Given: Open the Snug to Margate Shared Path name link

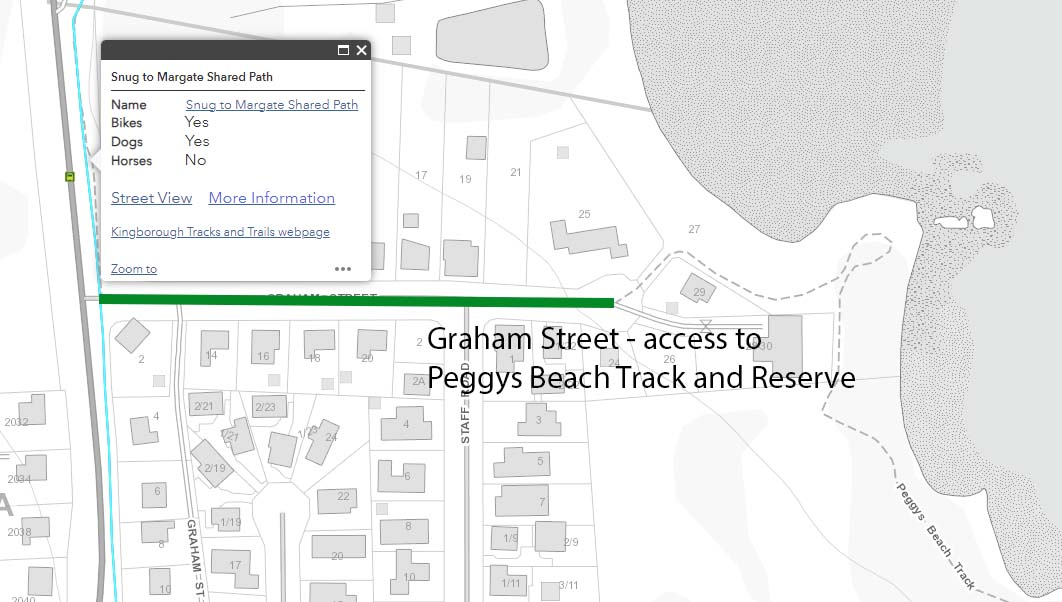Looking at the screenshot, I should tap(272, 104).
